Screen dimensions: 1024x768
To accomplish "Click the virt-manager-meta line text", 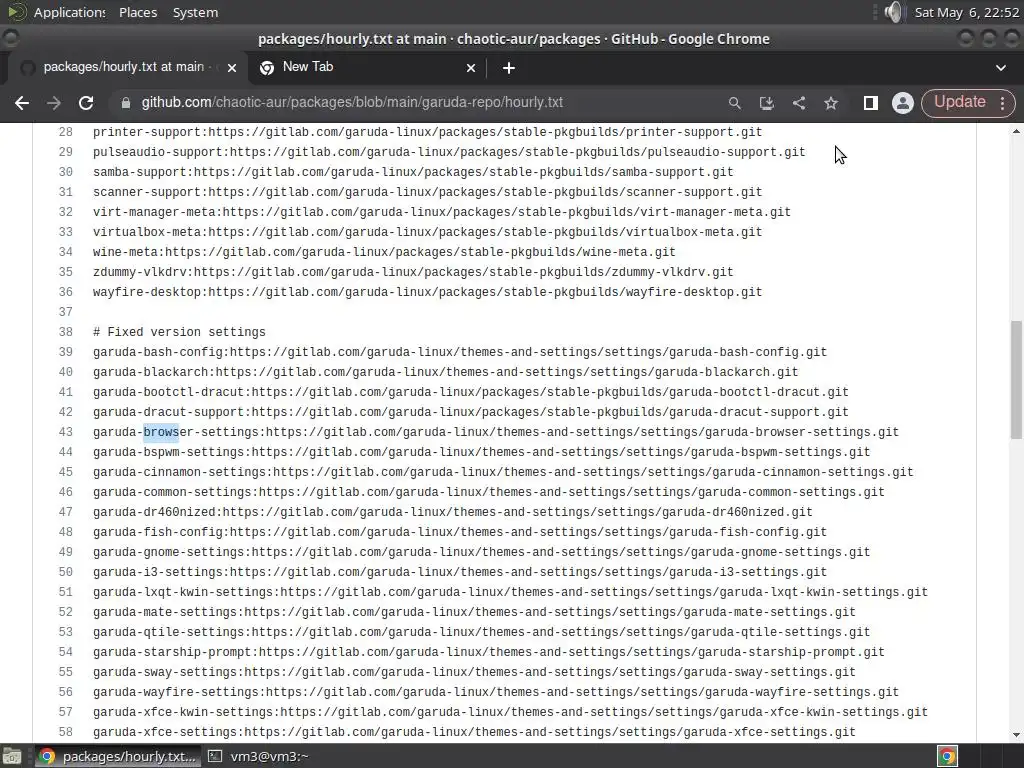I will point(441,212).
